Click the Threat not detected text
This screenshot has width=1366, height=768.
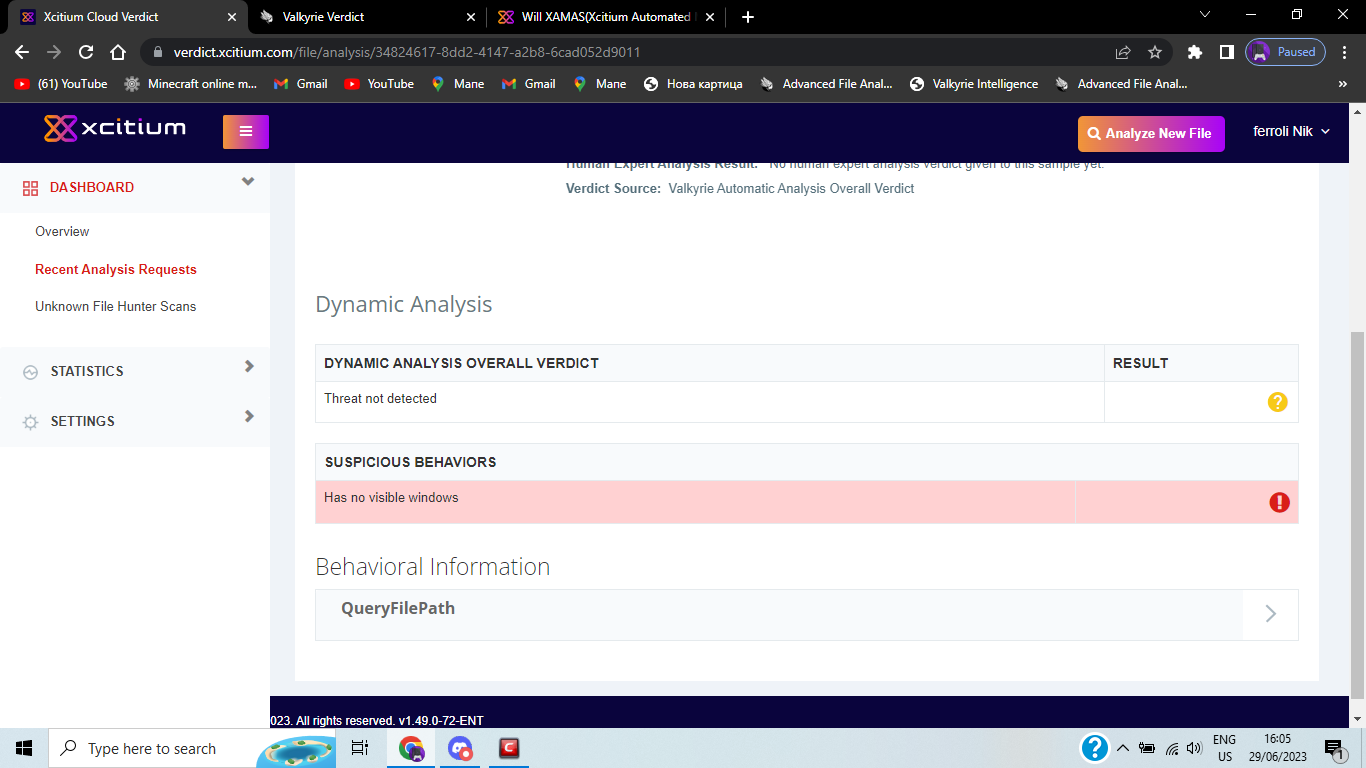pyautogui.click(x=380, y=398)
